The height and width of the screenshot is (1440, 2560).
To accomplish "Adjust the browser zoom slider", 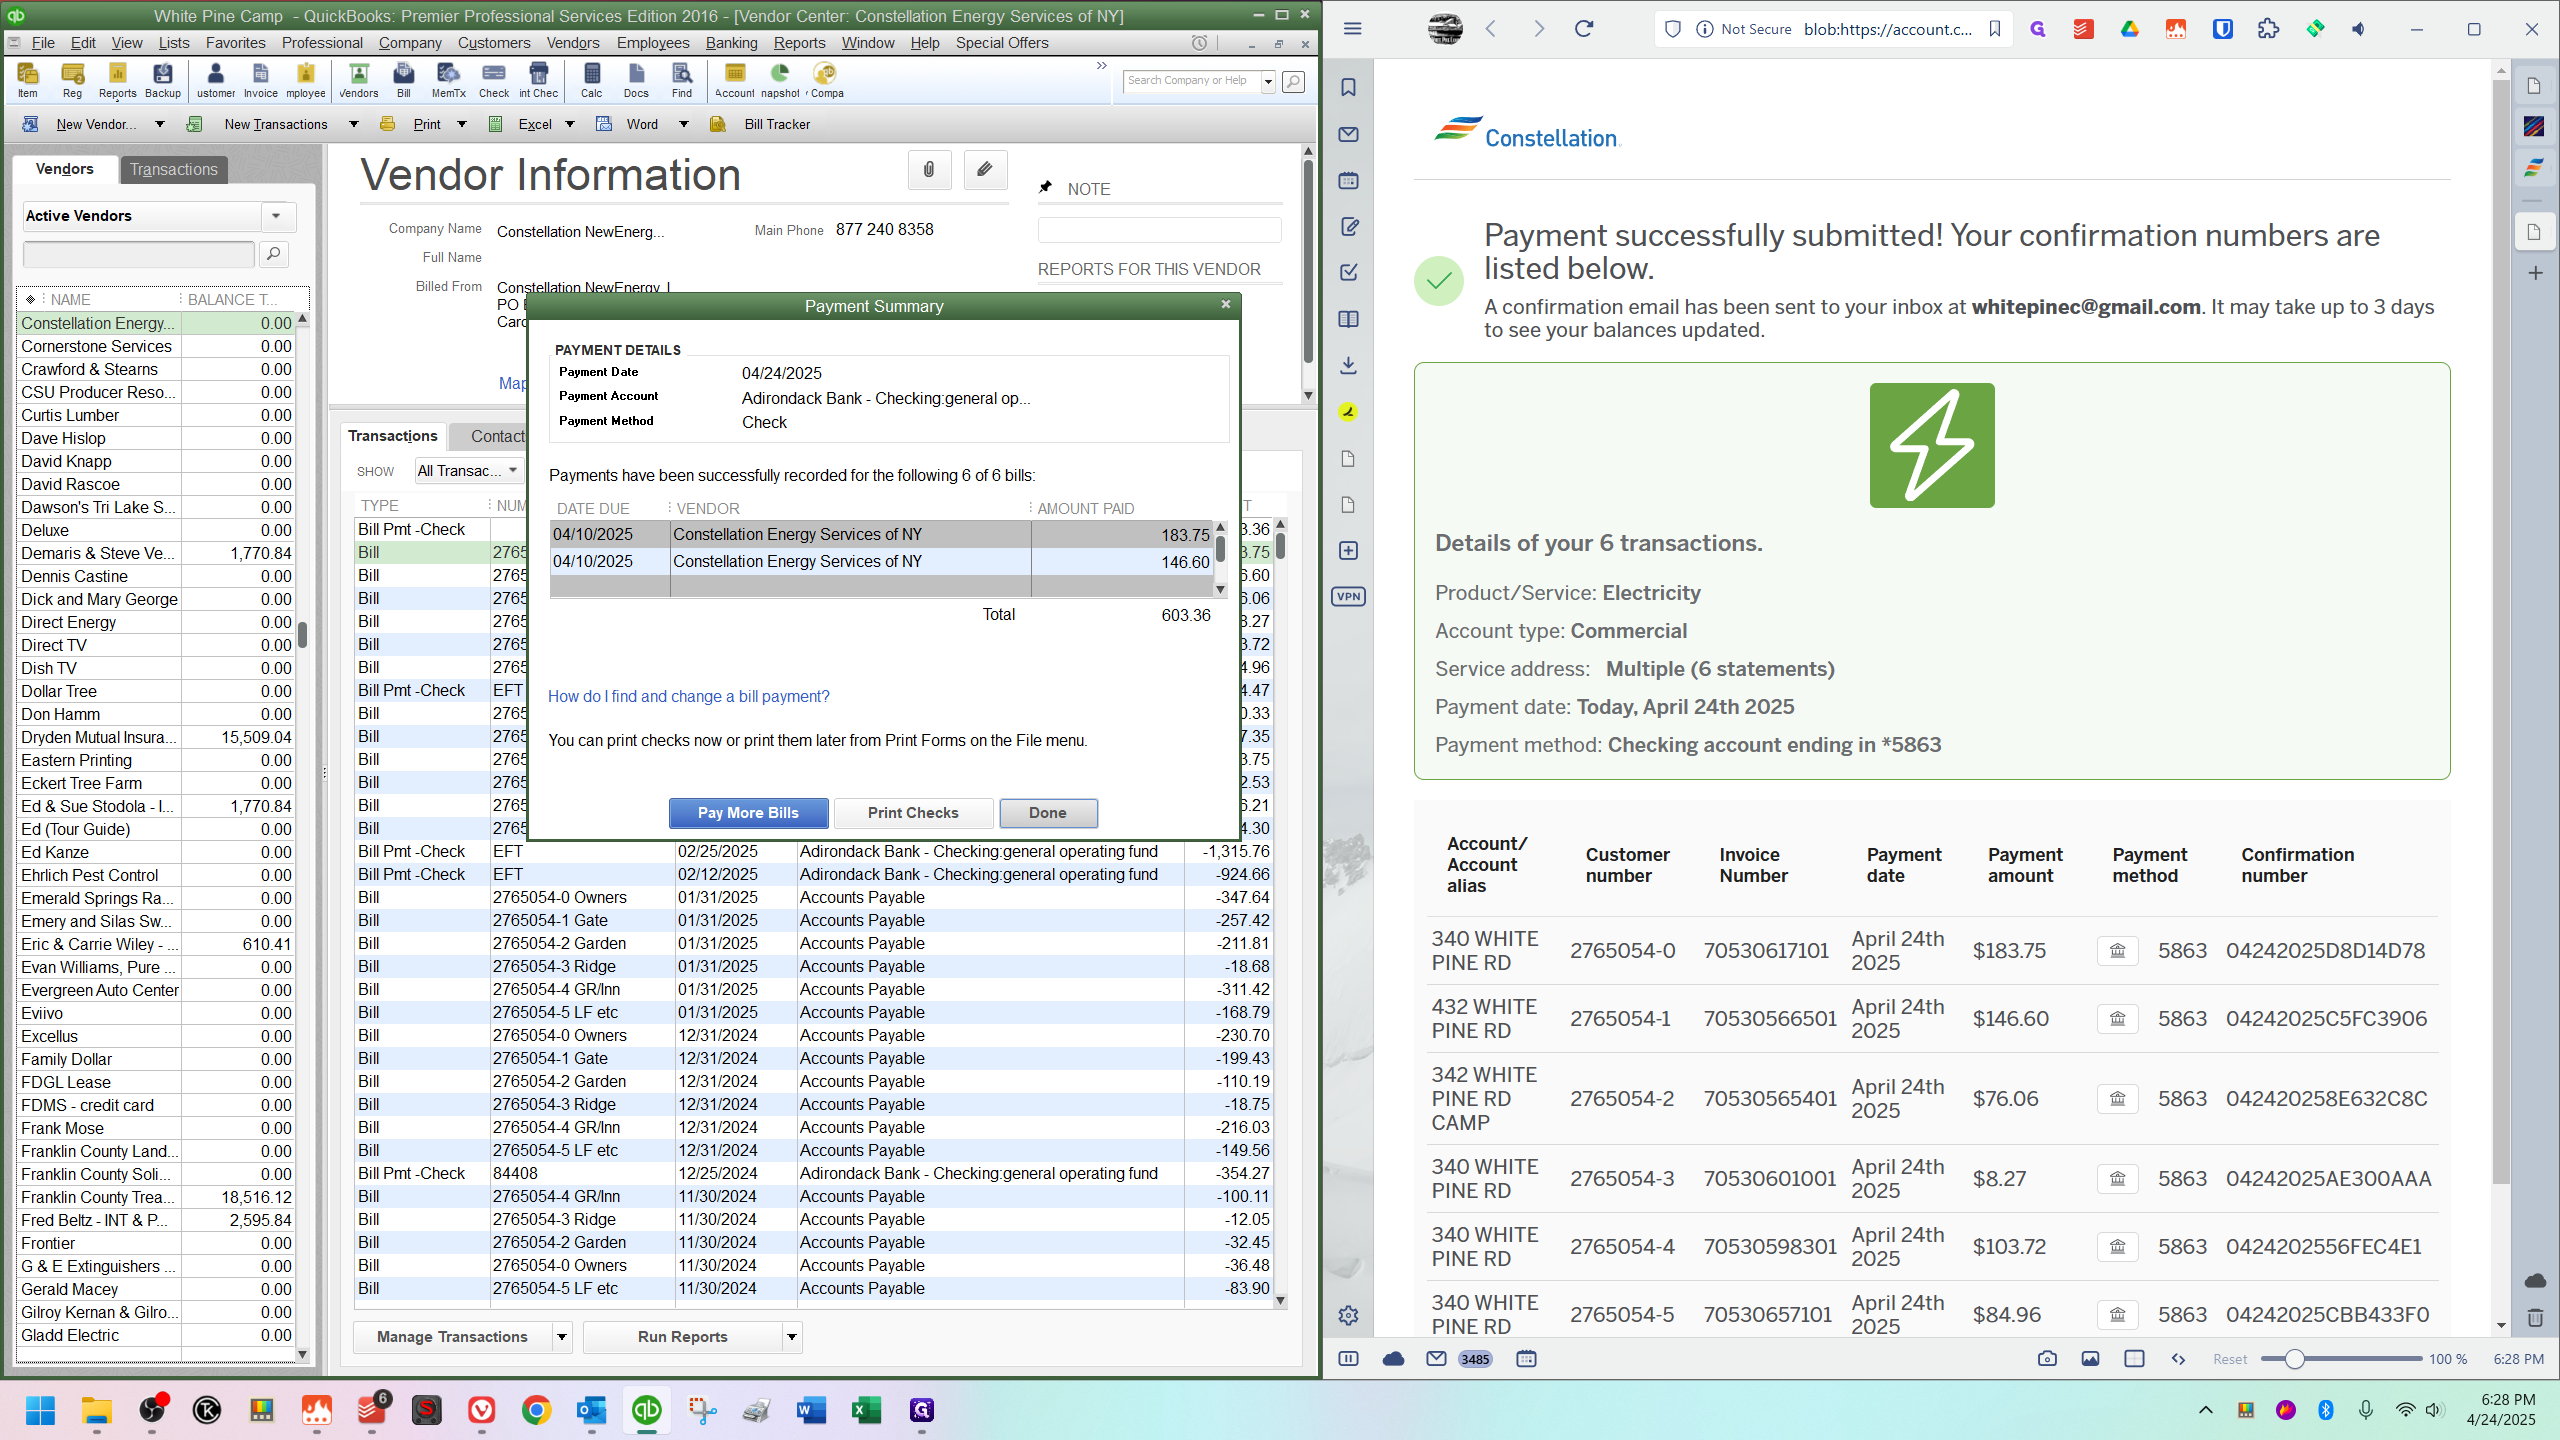I will point(2295,1359).
